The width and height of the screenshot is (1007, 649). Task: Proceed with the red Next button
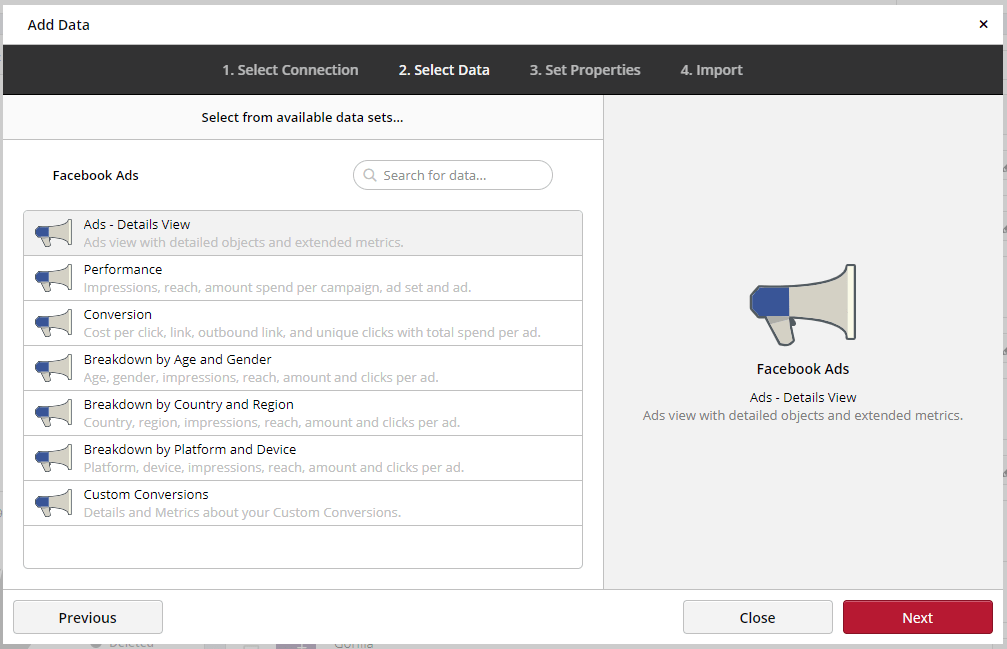tap(918, 618)
